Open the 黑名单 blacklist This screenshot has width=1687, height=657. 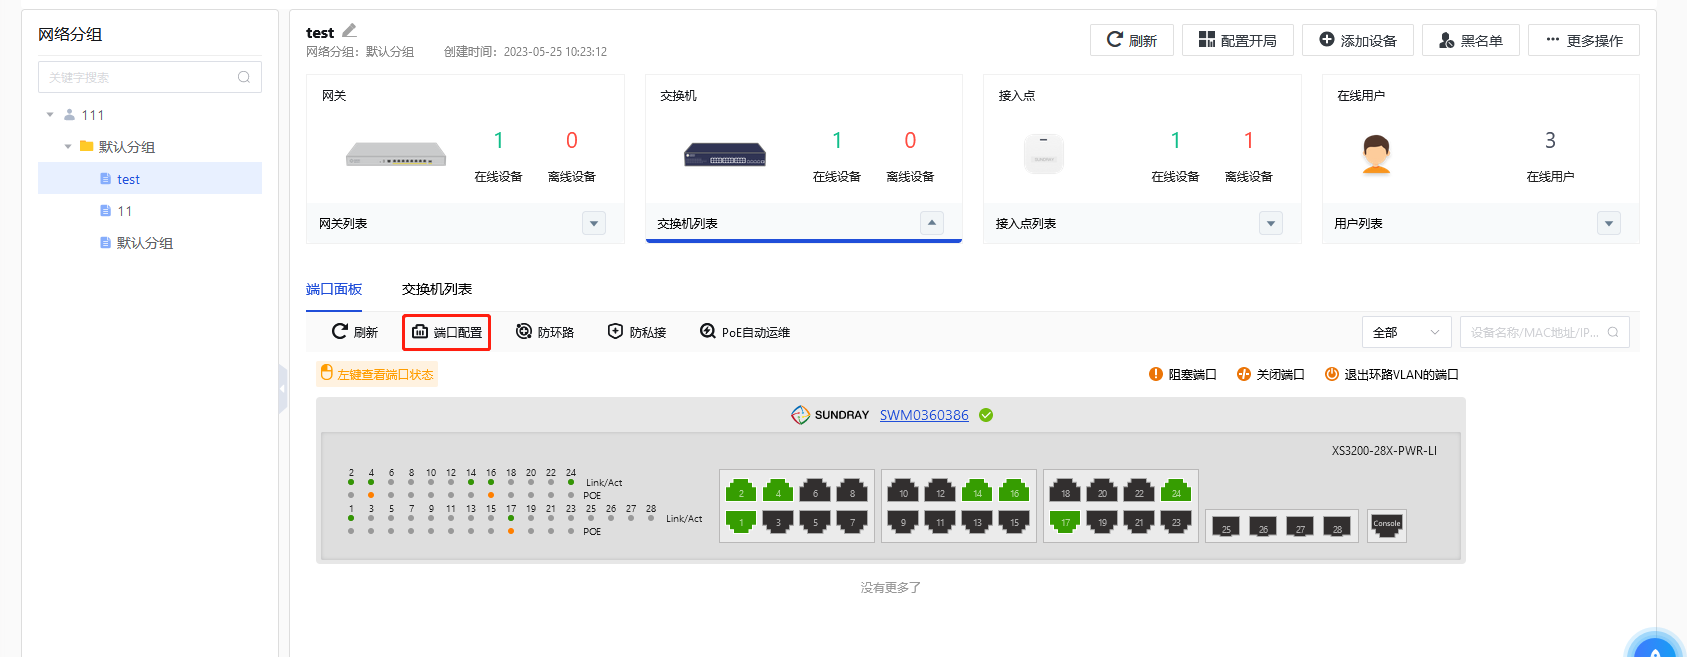tap(1470, 40)
